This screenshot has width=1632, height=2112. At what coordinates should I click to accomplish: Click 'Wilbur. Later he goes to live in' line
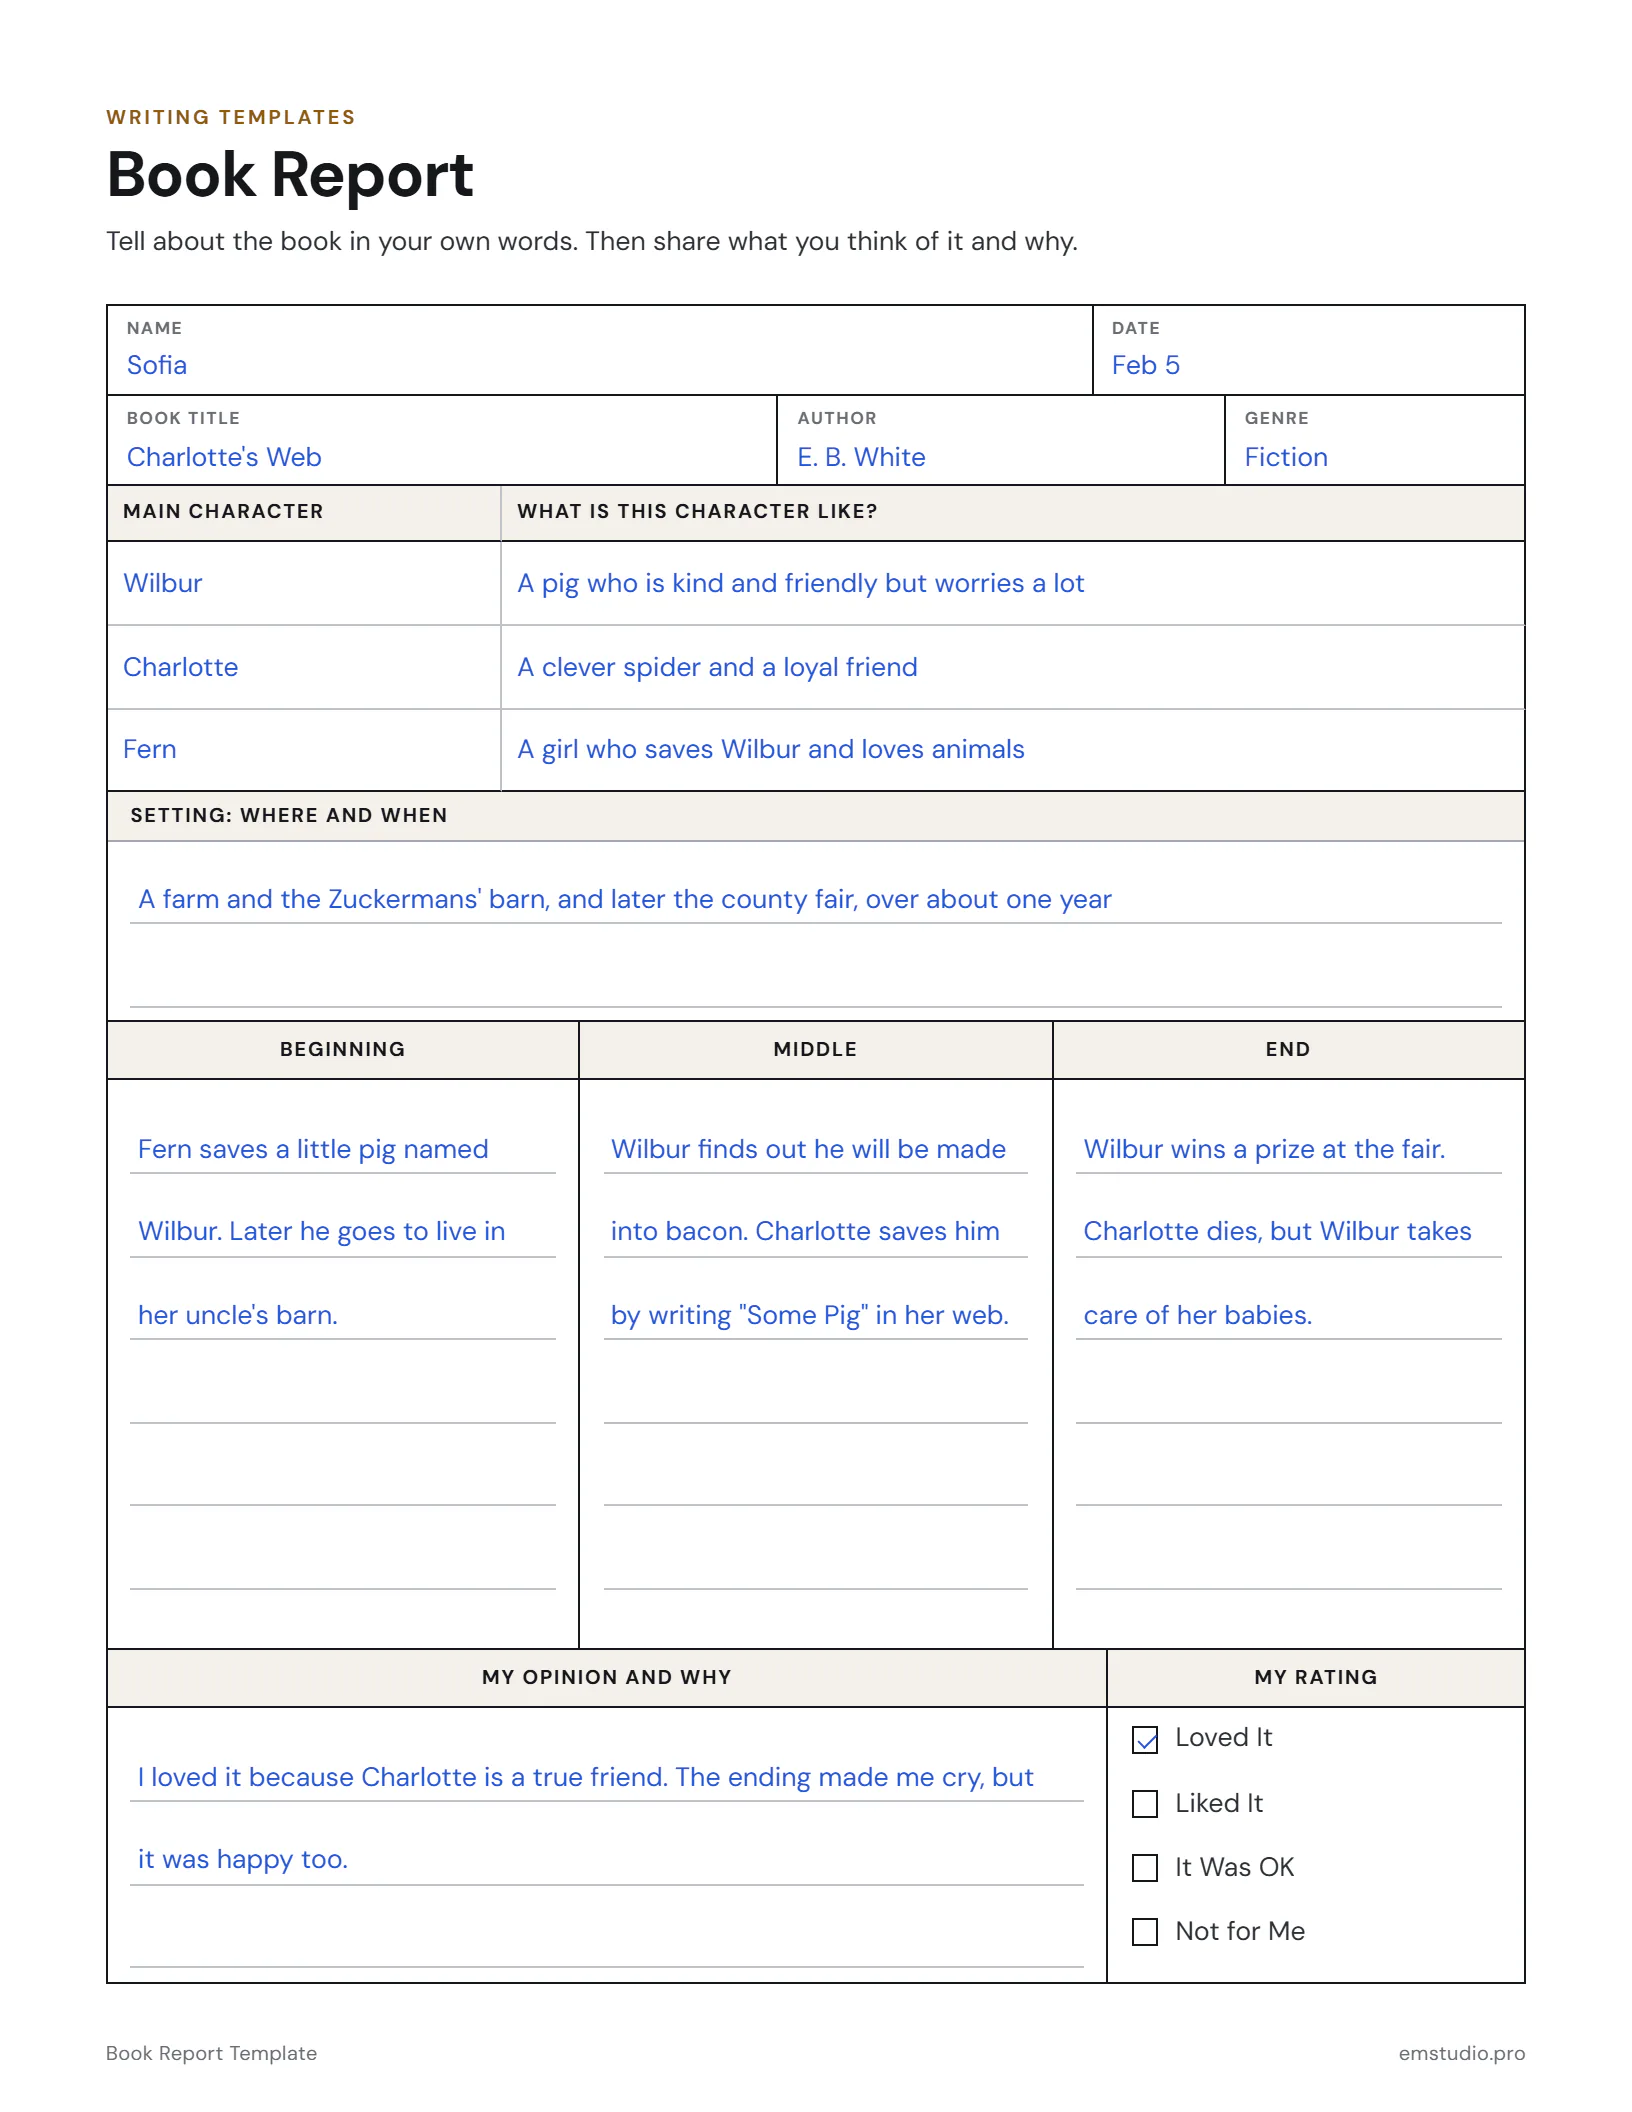tap(343, 1232)
